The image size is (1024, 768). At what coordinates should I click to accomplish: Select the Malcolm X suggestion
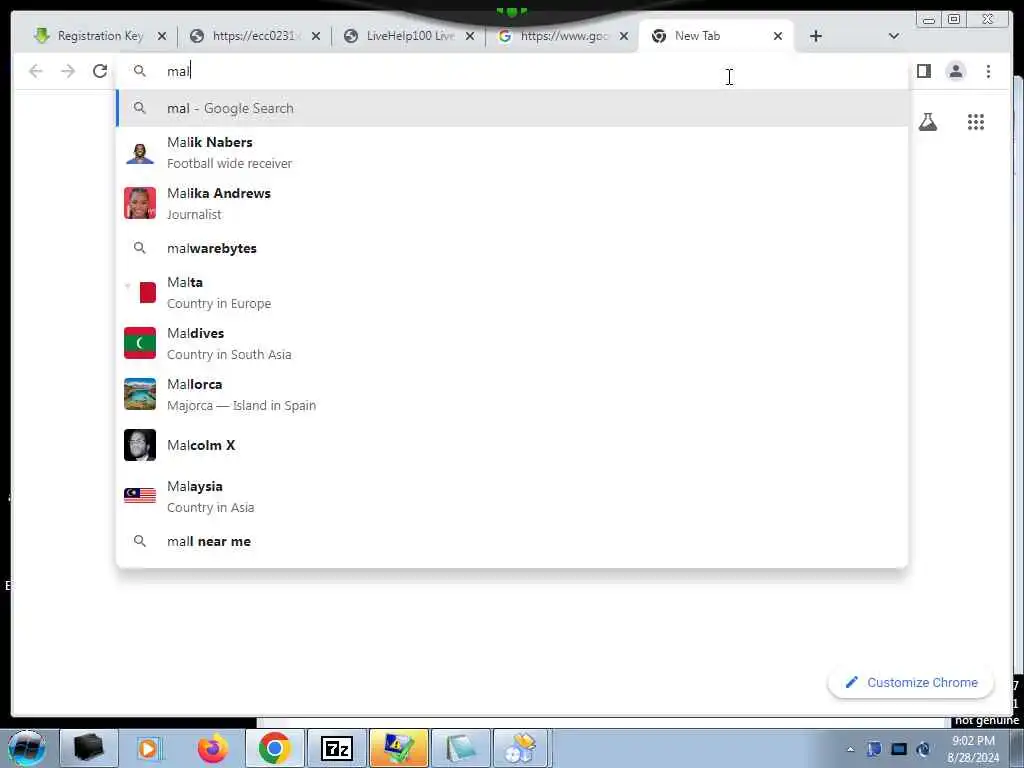(x=512, y=445)
